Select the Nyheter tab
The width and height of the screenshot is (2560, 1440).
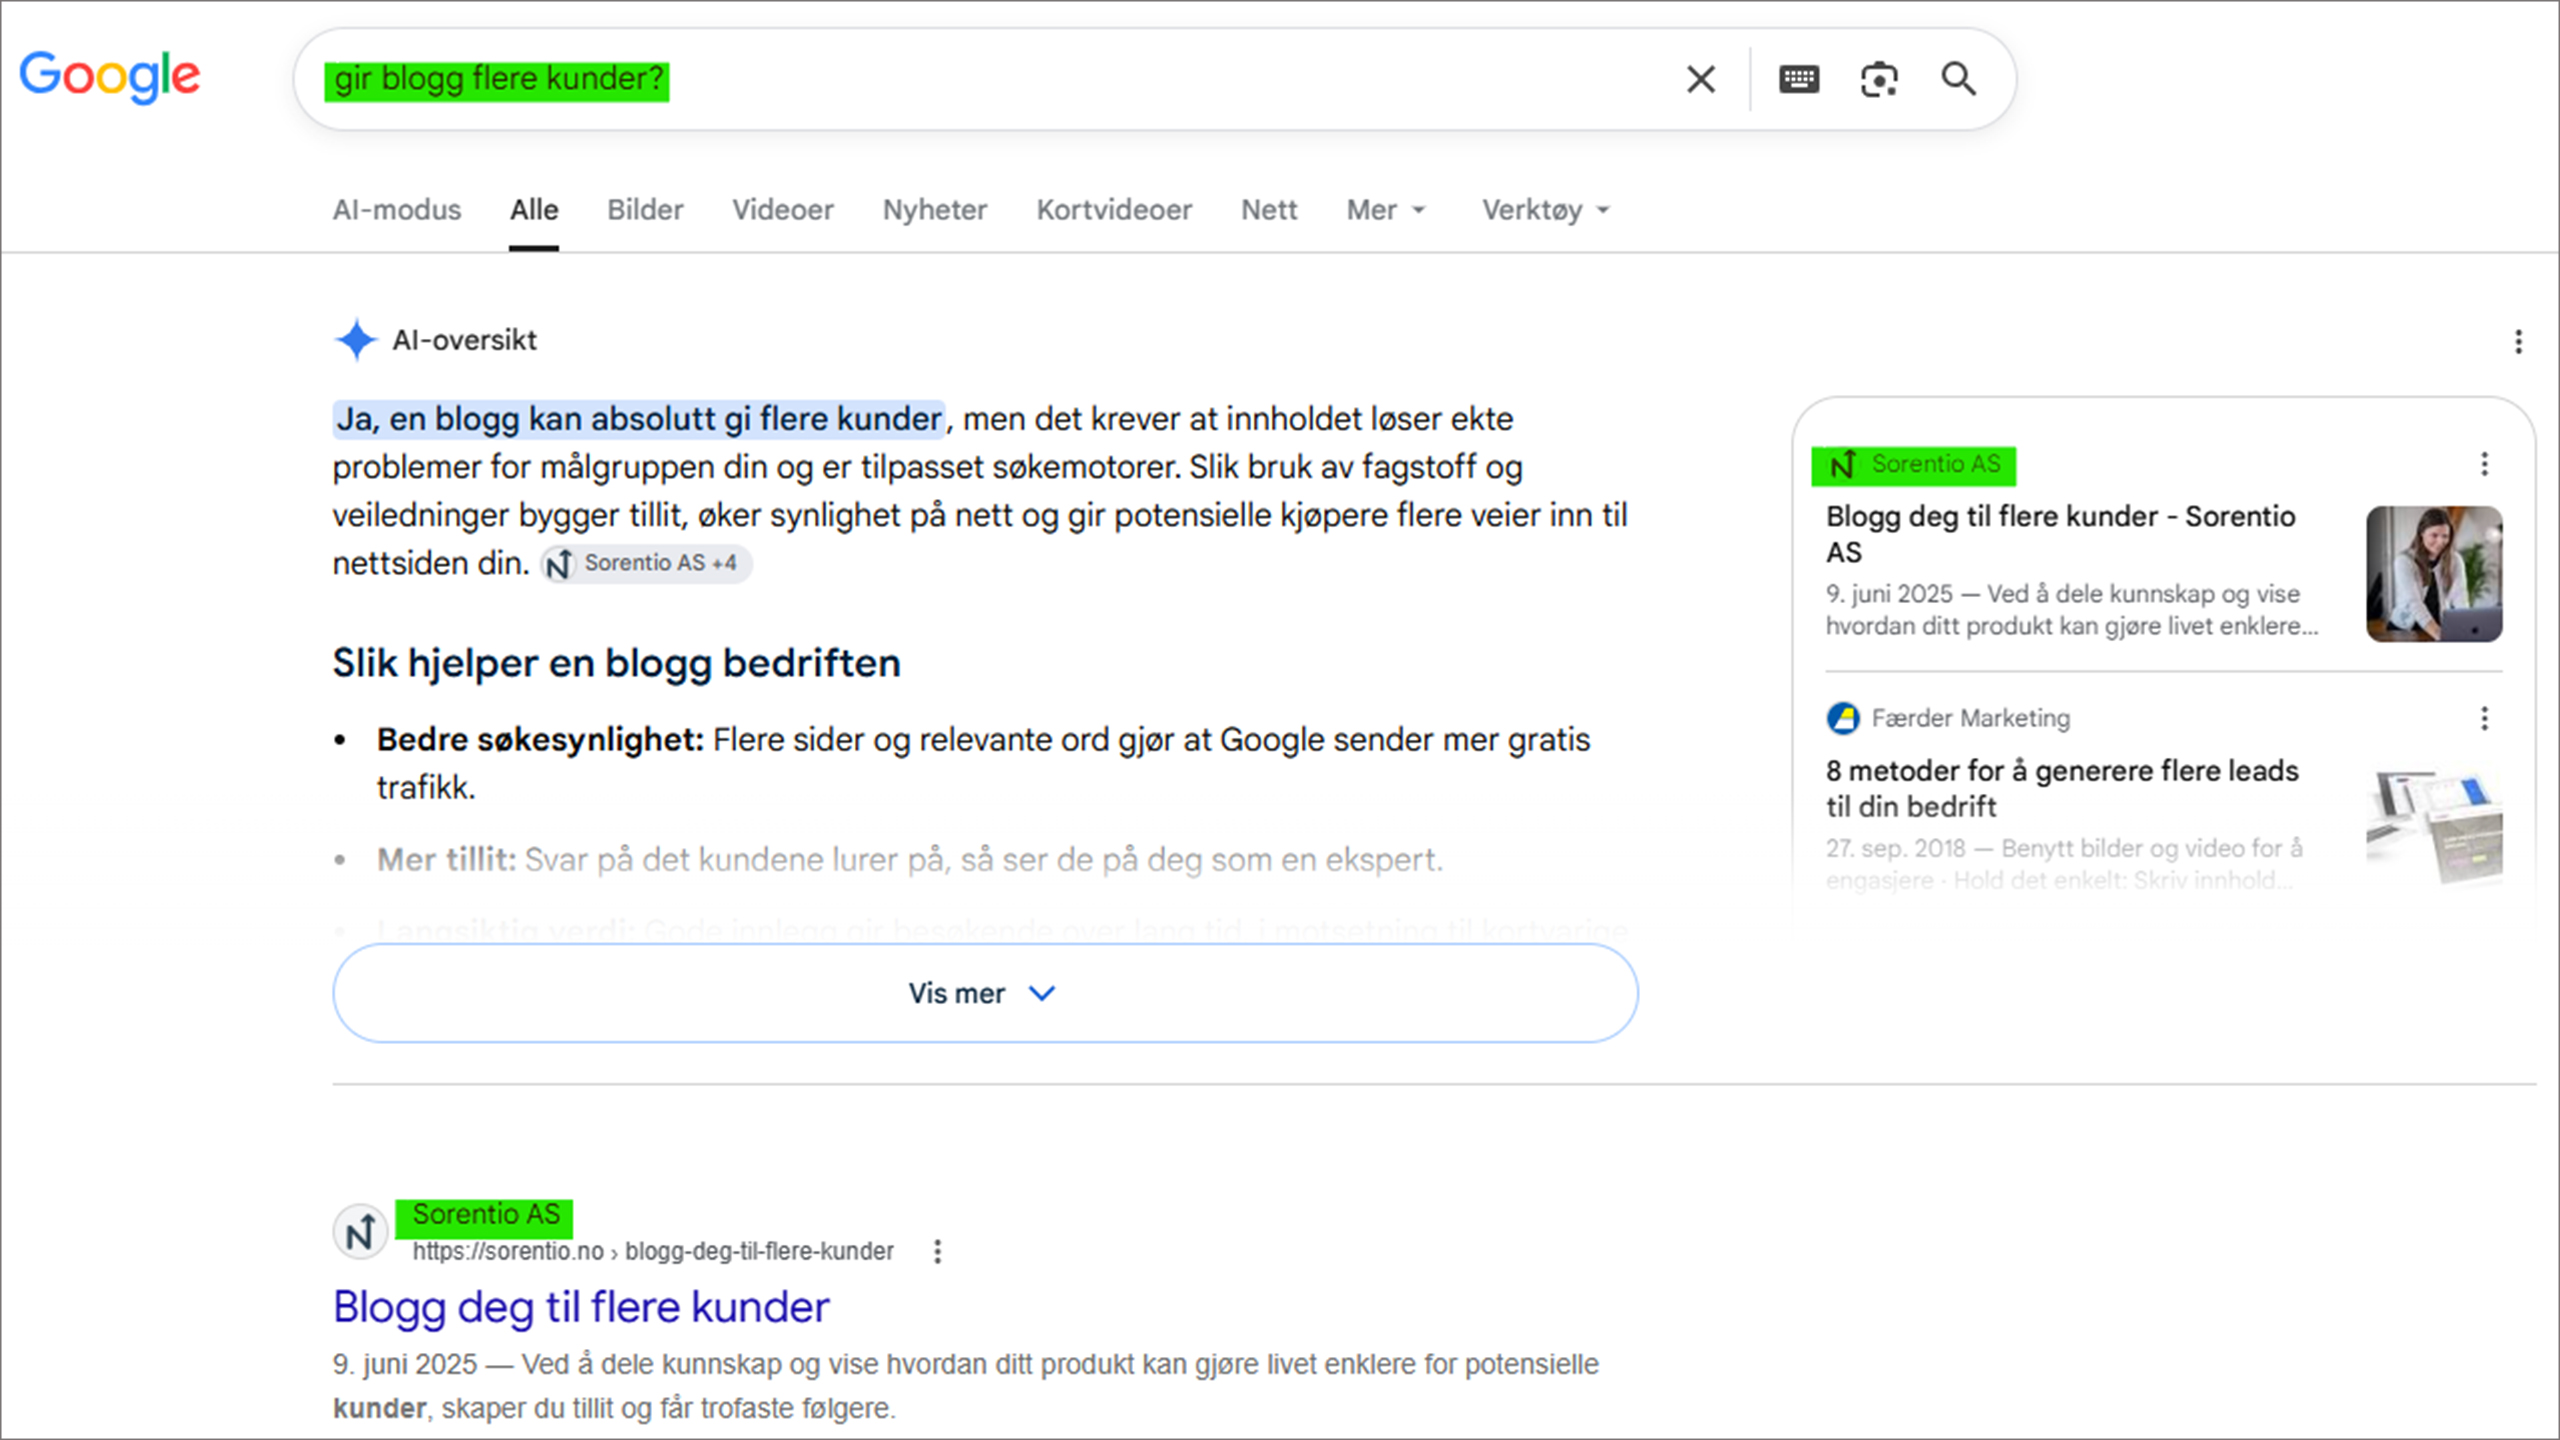[934, 210]
